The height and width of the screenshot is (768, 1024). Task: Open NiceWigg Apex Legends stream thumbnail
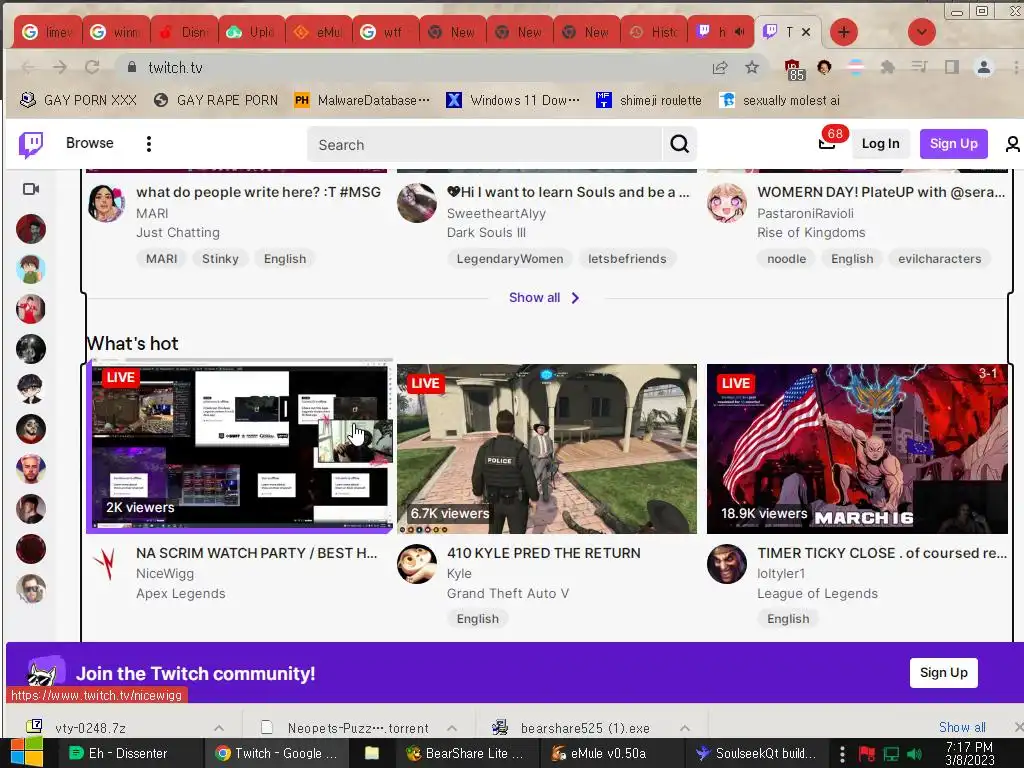(x=240, y=447)
